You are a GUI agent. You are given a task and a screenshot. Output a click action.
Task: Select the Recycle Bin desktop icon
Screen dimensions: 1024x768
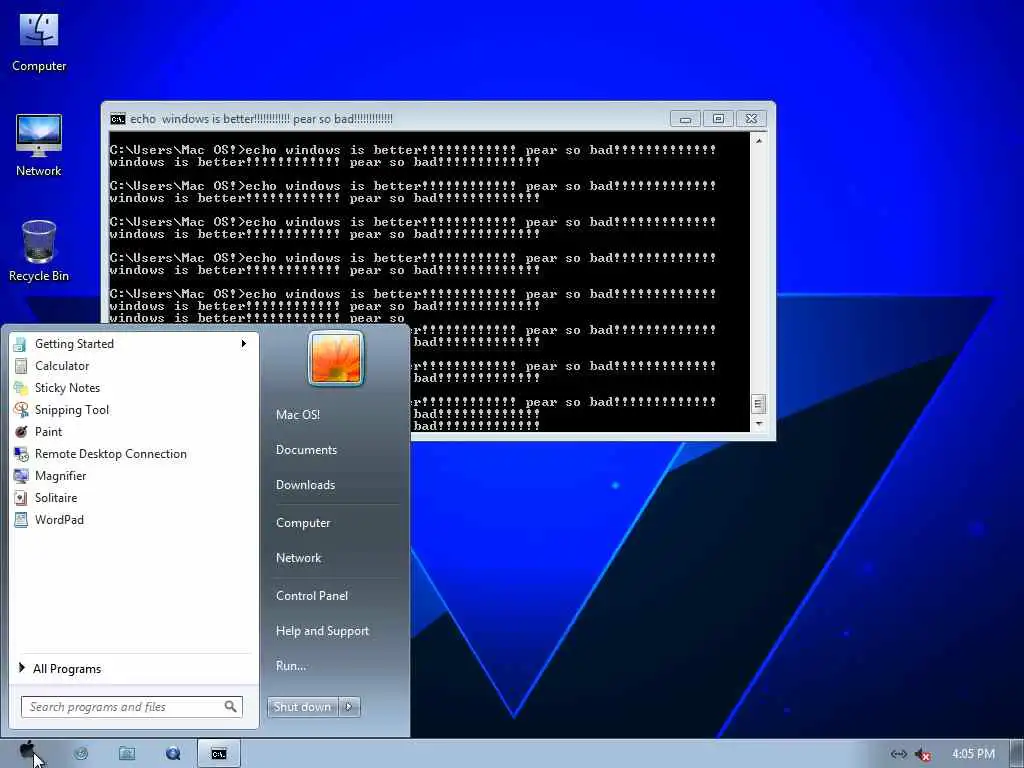click(x=39, y=251)
